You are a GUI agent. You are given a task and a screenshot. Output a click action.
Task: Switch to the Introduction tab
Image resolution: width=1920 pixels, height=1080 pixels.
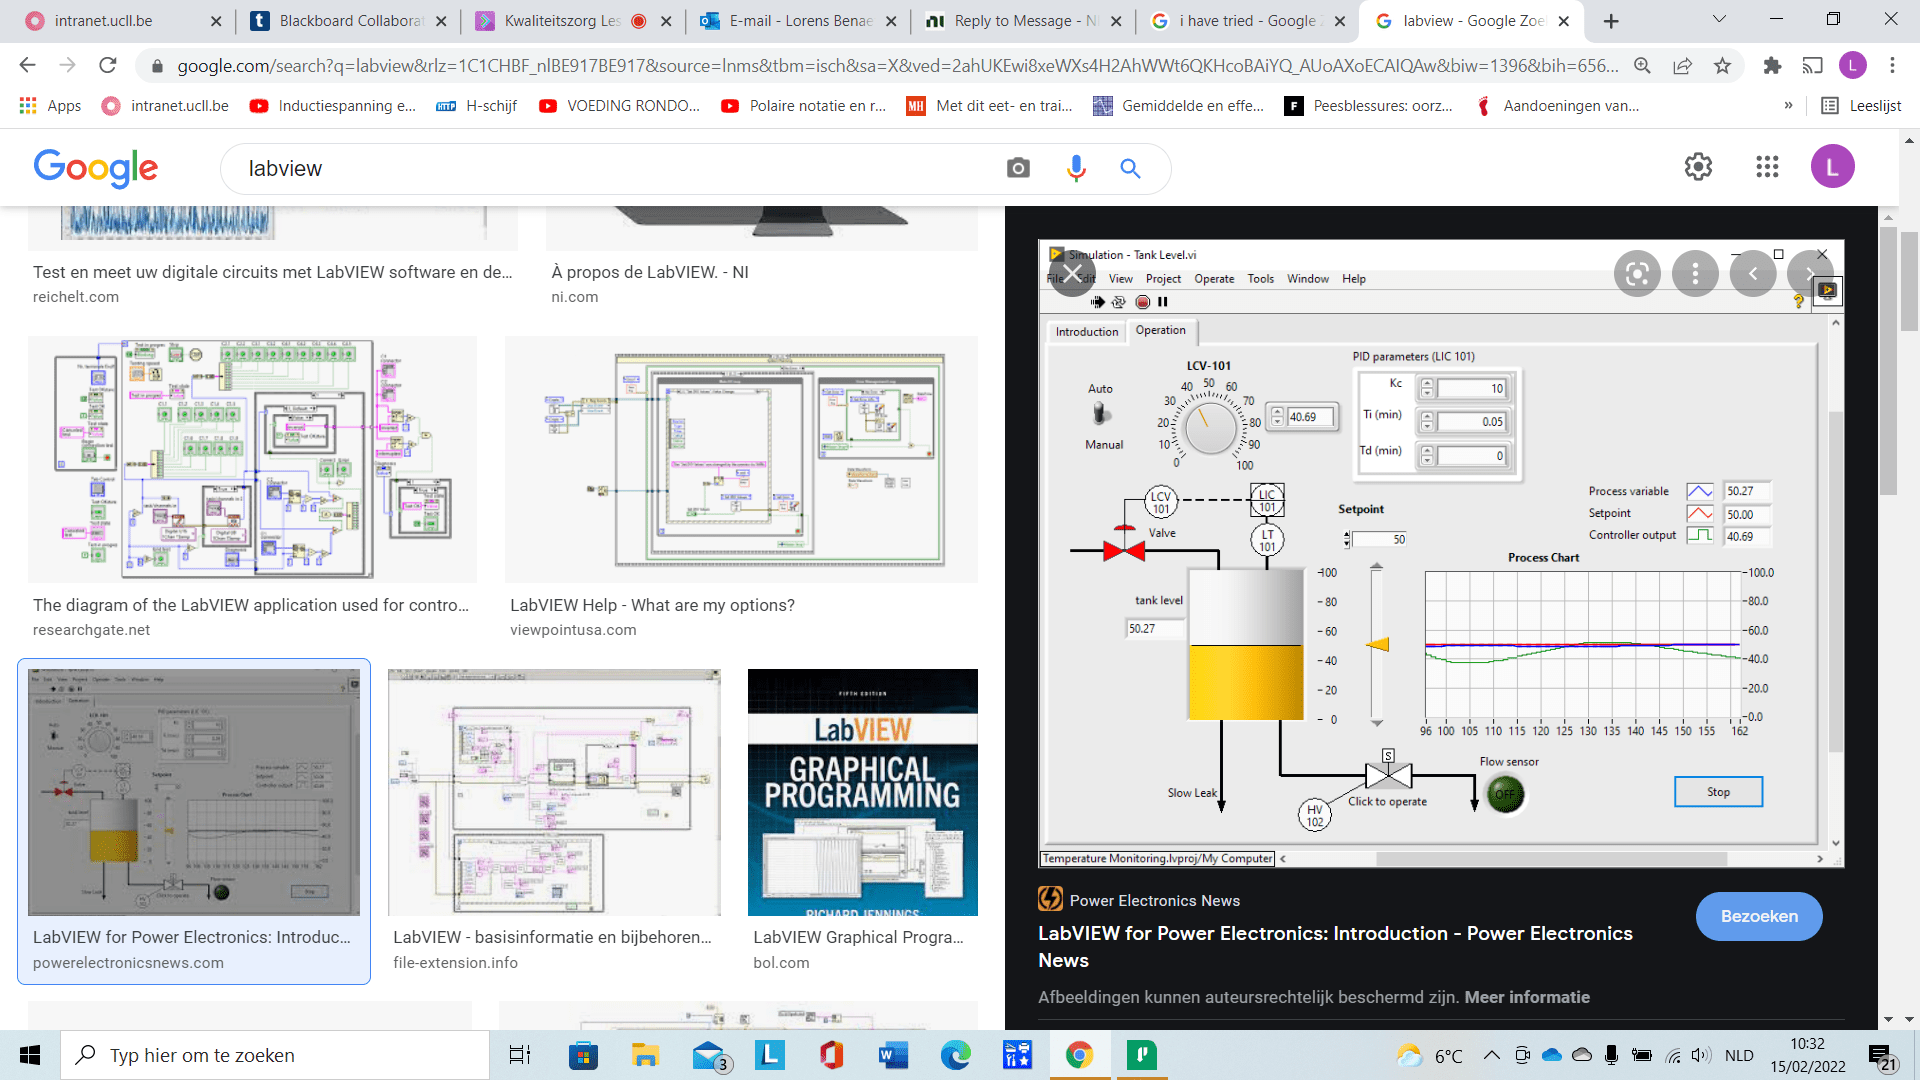tap(1086, 331)
